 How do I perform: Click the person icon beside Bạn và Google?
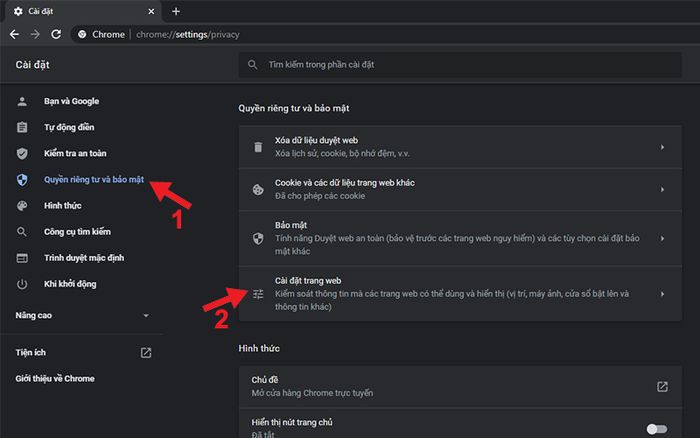(22, 101)
